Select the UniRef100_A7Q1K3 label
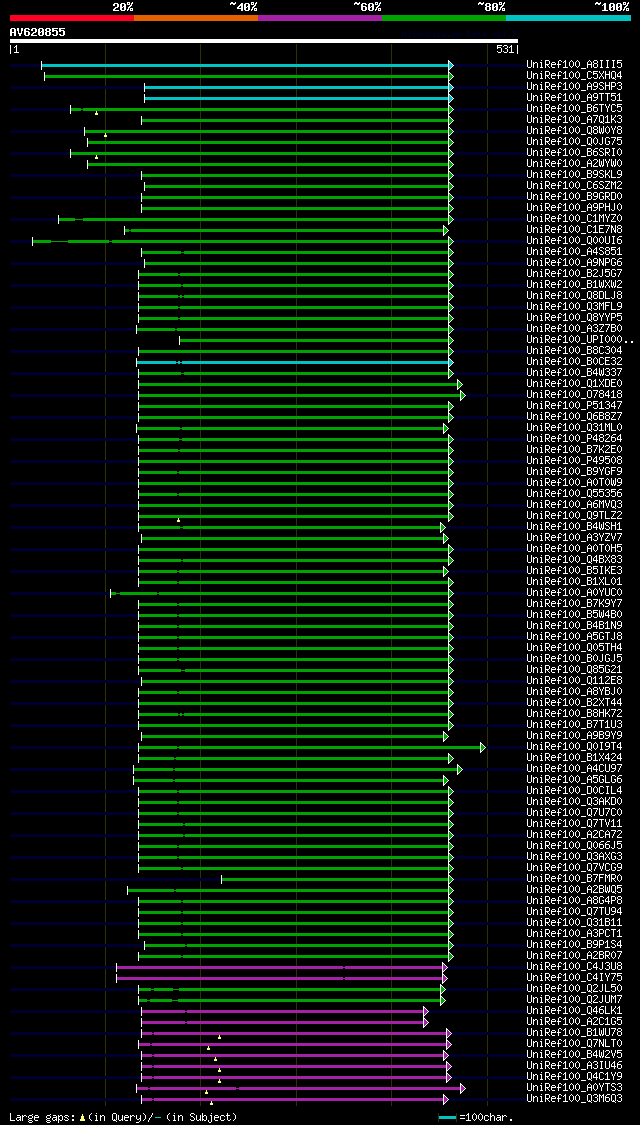 574,120
